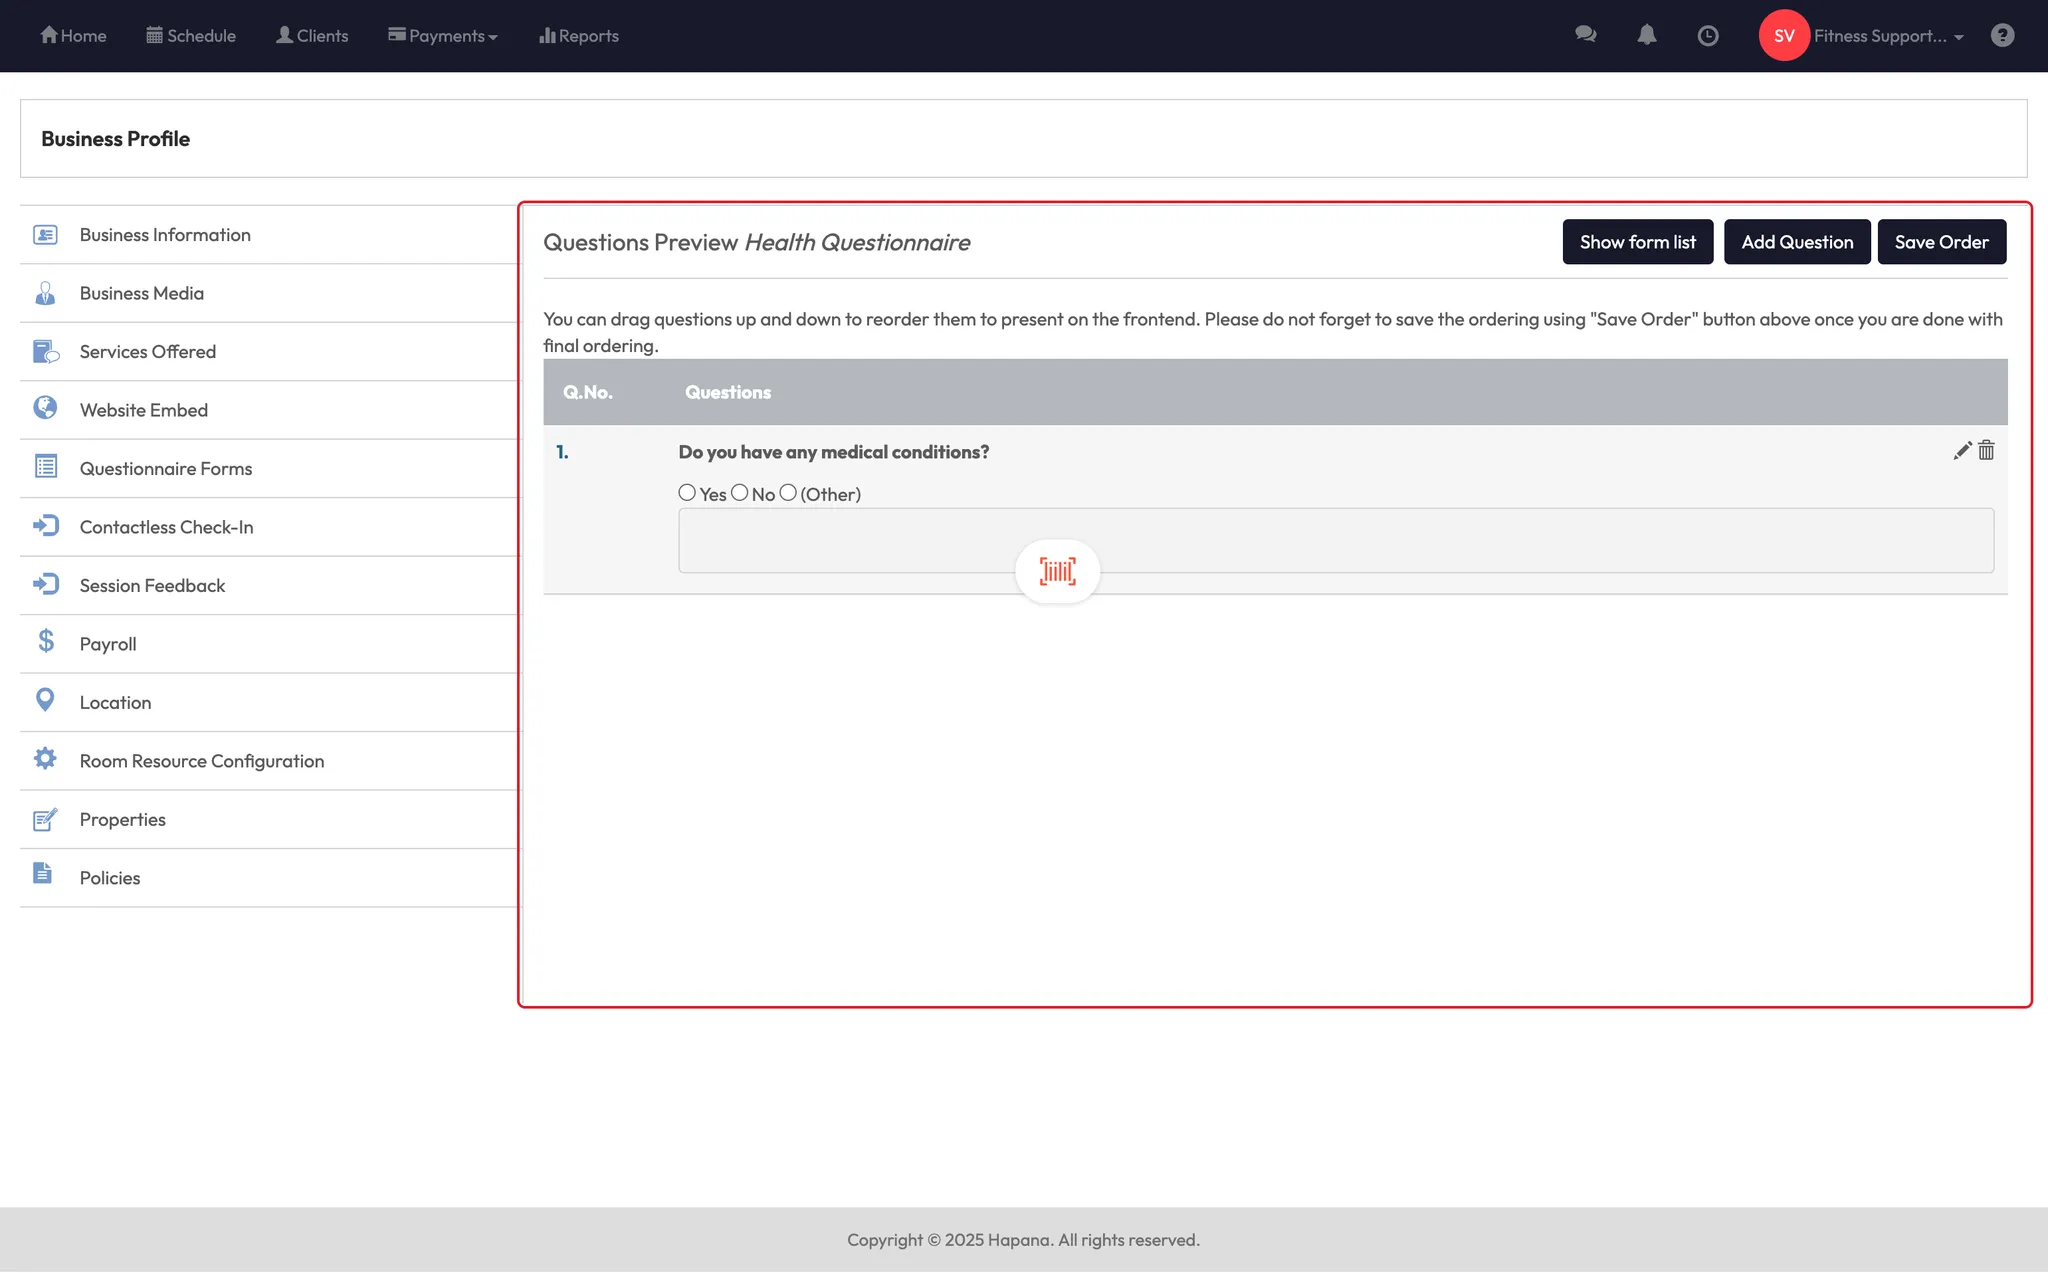Select the (Other) radio option

click(788, 492)
